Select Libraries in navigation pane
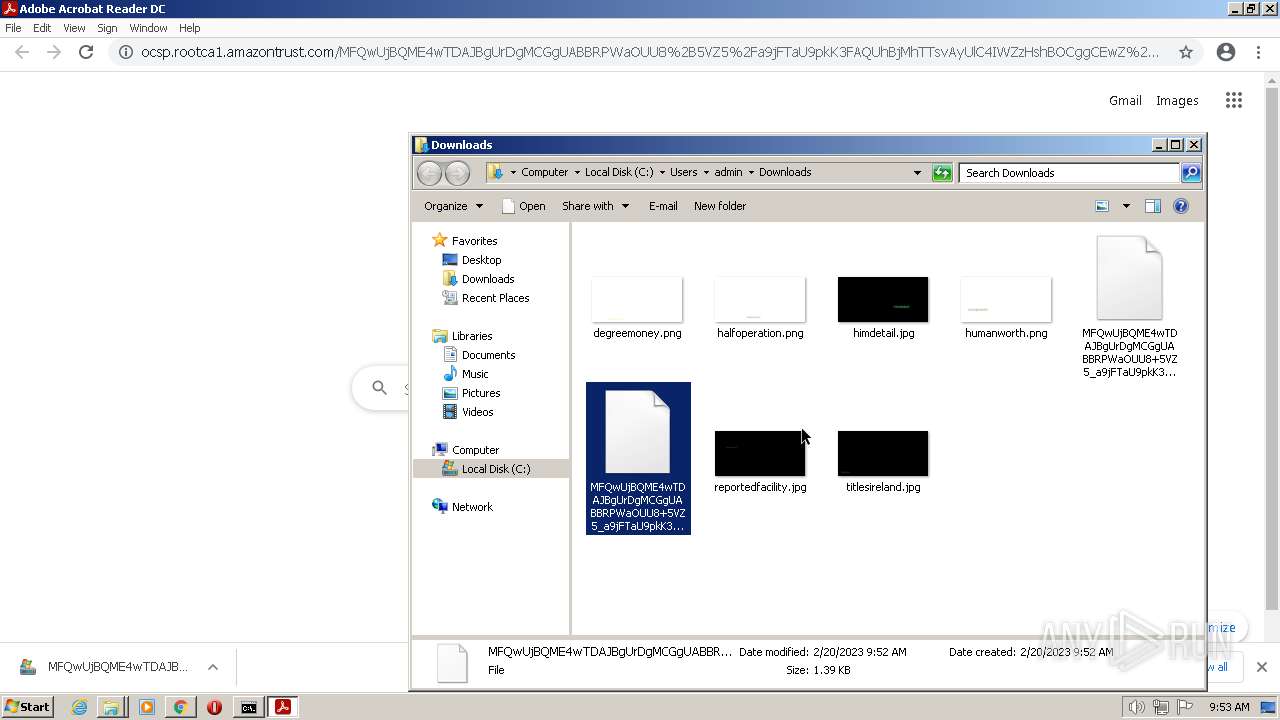The height and width of the screenshot is (720, 1280). coord(471,336)
